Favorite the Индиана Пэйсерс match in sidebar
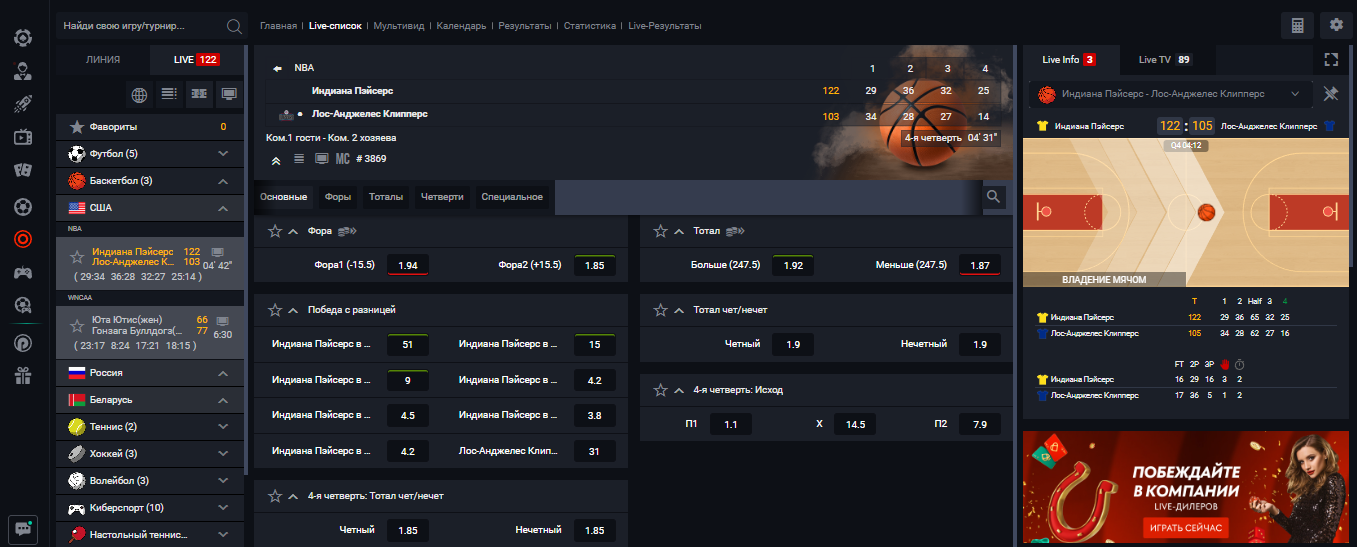This screenshot has height=547, width=1357. click(x=76, y=257)
